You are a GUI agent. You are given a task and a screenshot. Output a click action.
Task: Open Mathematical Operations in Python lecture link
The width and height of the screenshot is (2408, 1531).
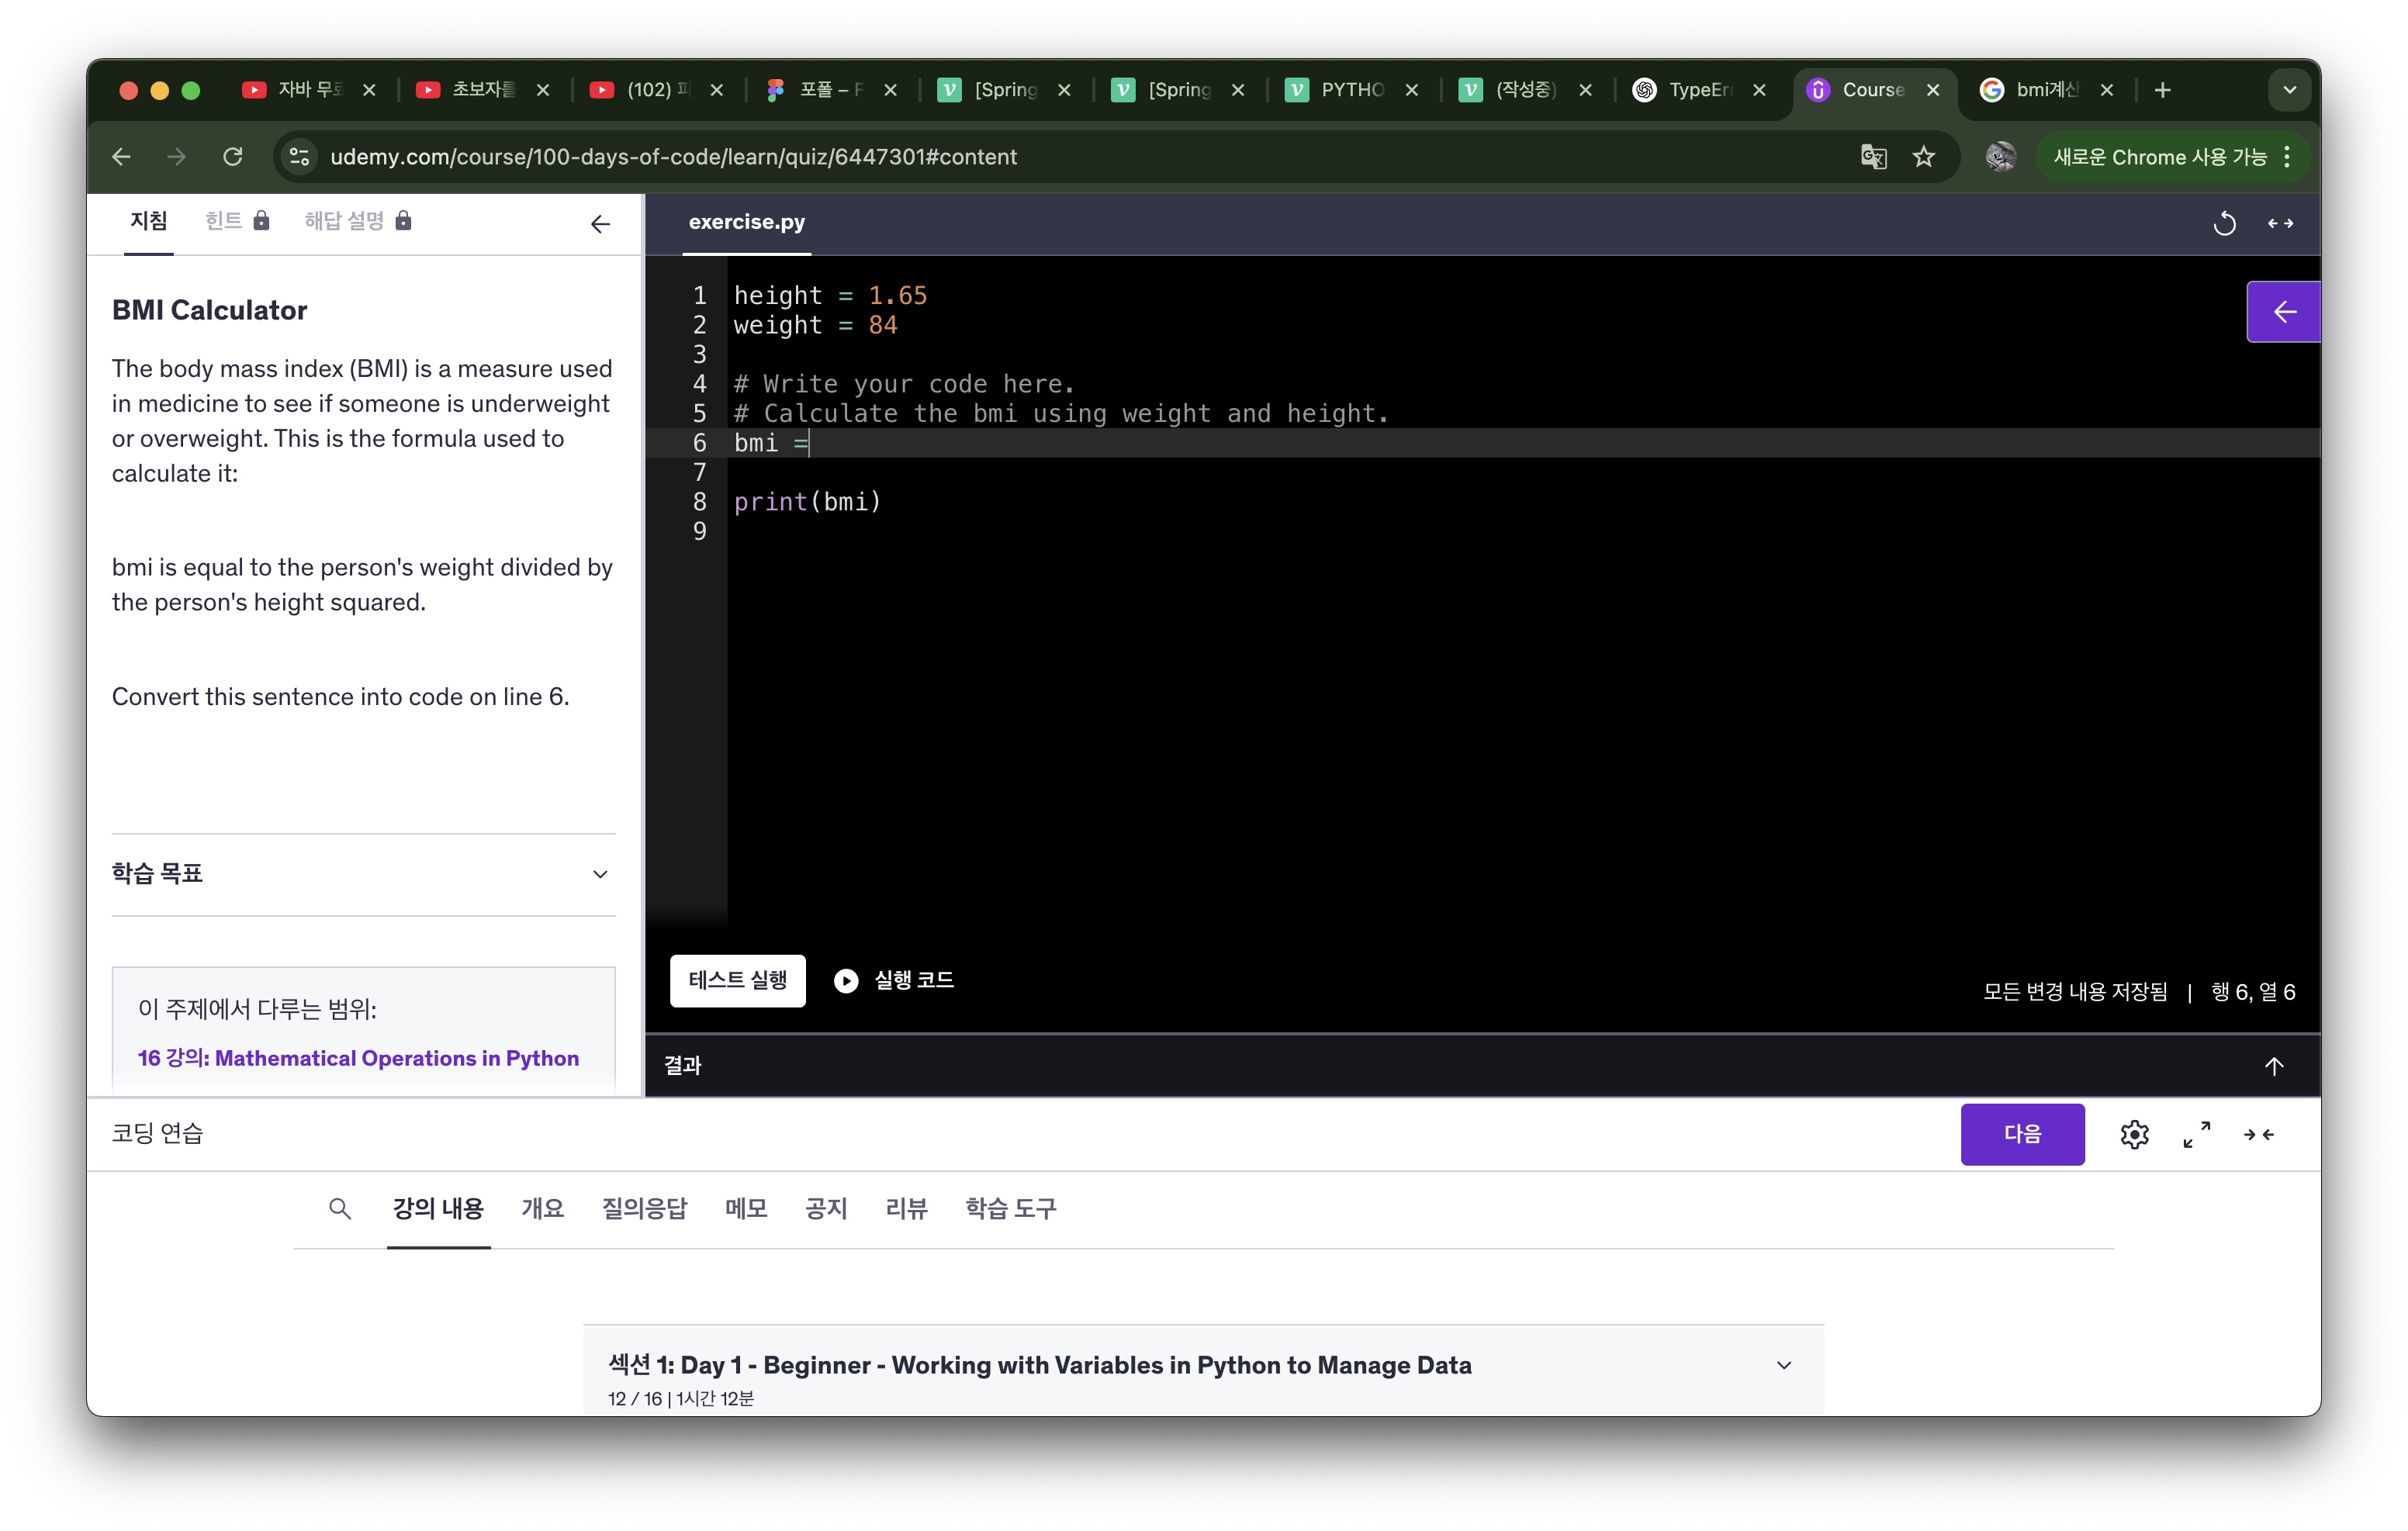tap(358, 1058)
